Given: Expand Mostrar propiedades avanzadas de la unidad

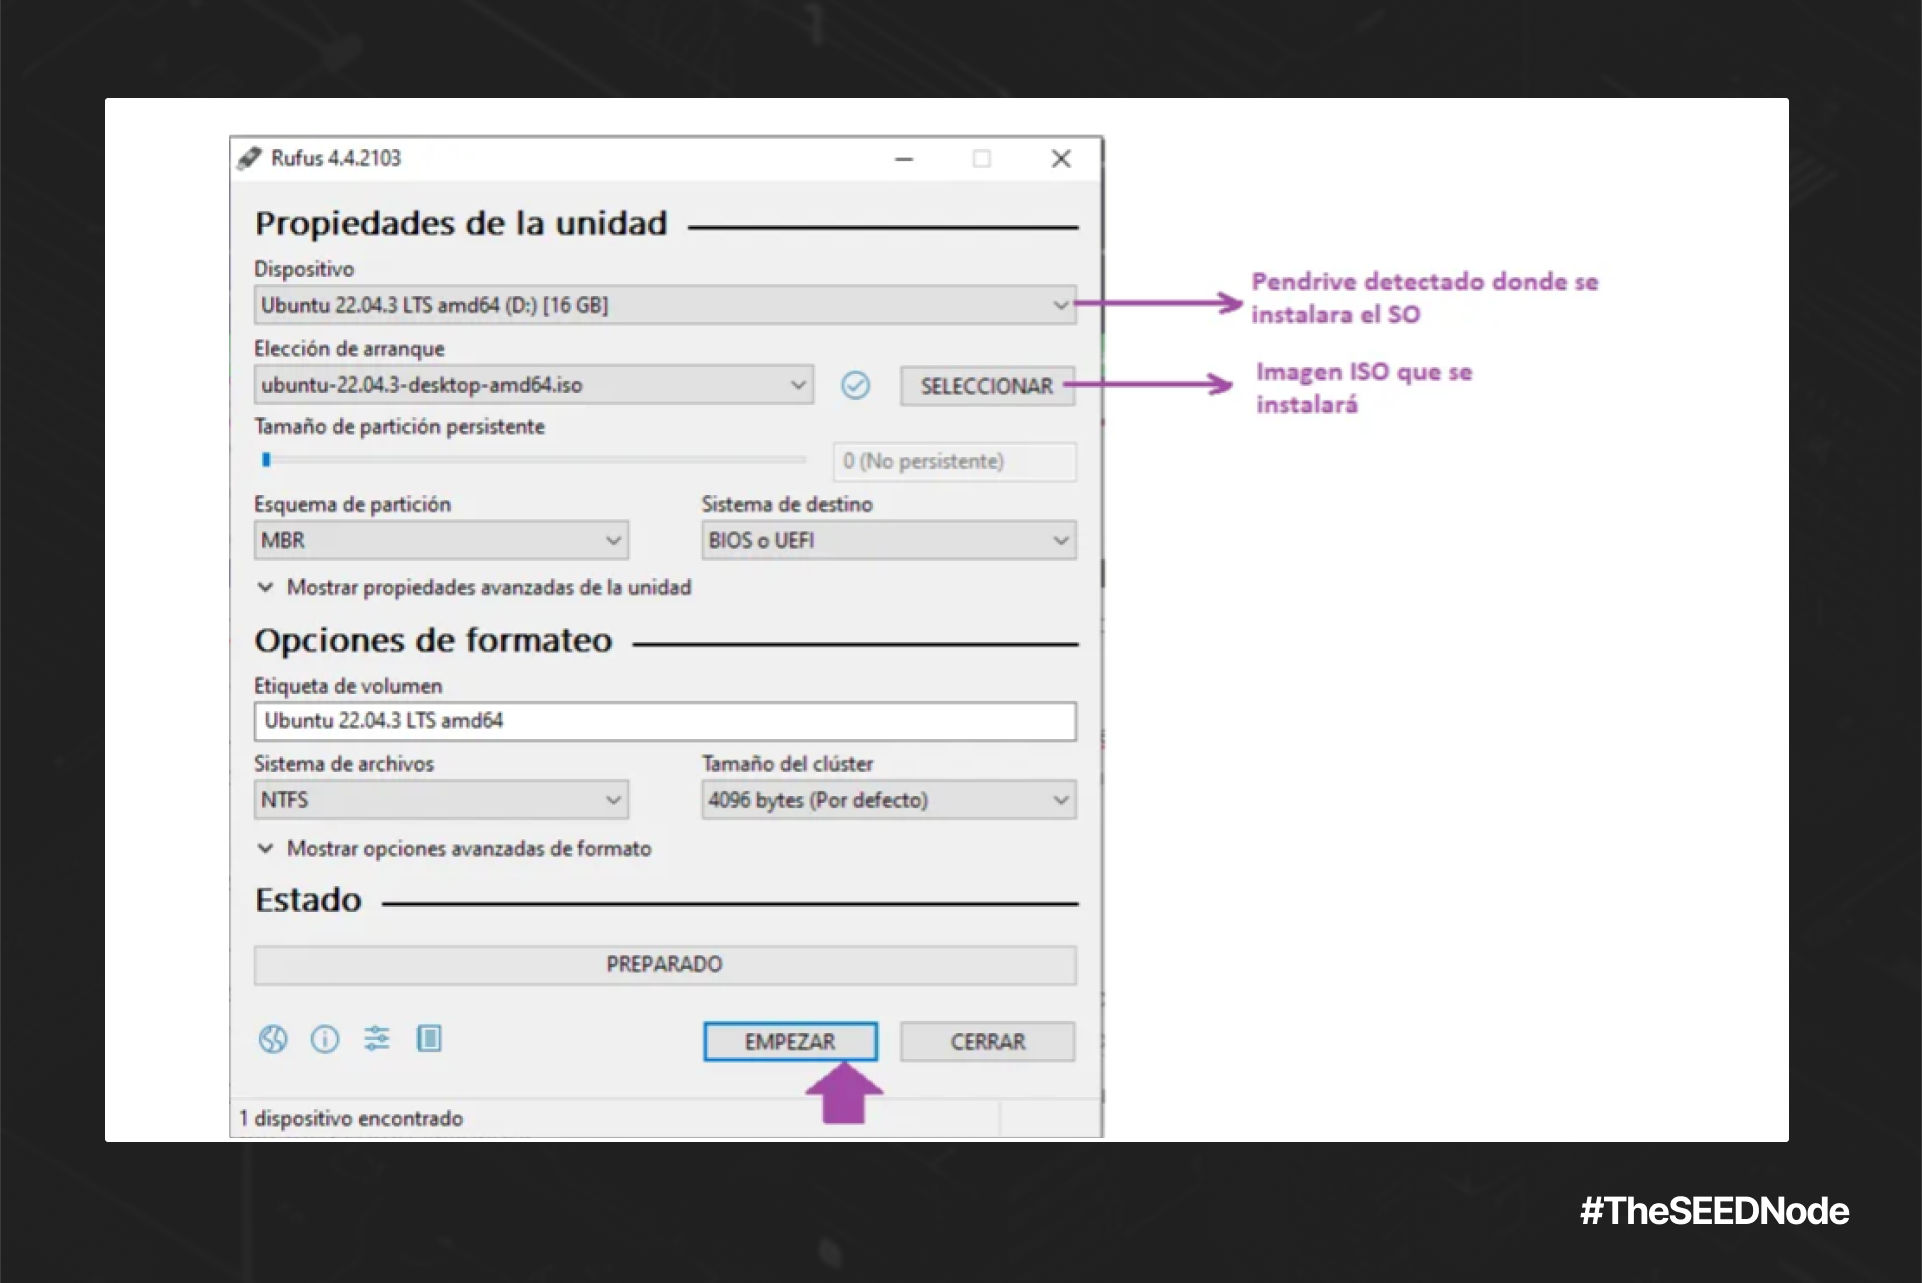Looking at the screenshot, I should [474, 587].
